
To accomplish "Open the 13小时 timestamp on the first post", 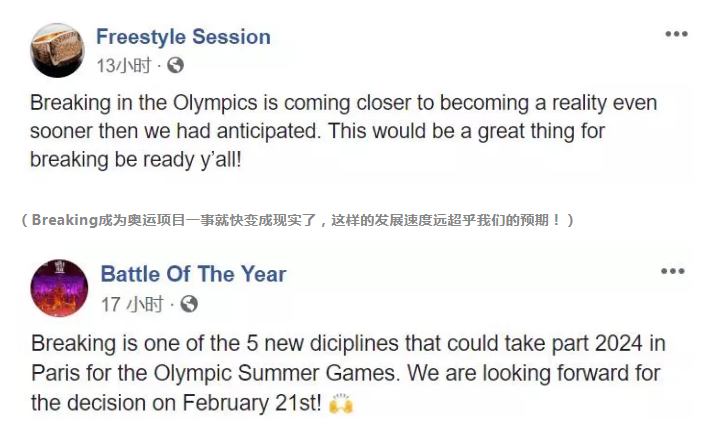I will pos(123,66).
